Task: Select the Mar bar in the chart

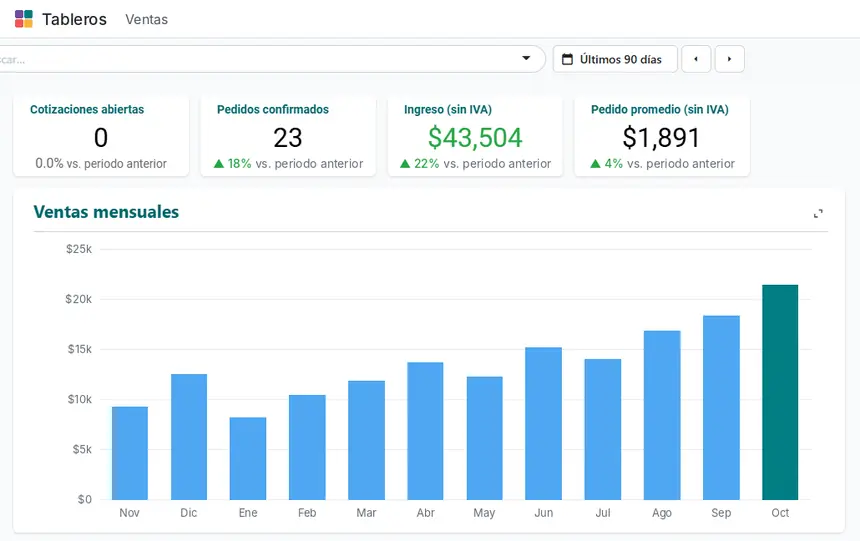Action: tap(366, 440)
